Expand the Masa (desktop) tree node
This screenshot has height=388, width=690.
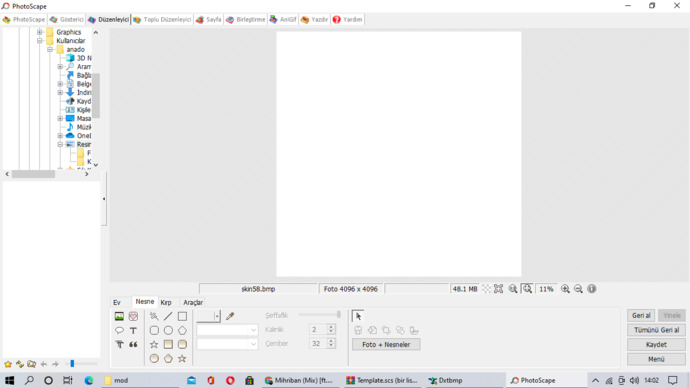tap(60, 118)
